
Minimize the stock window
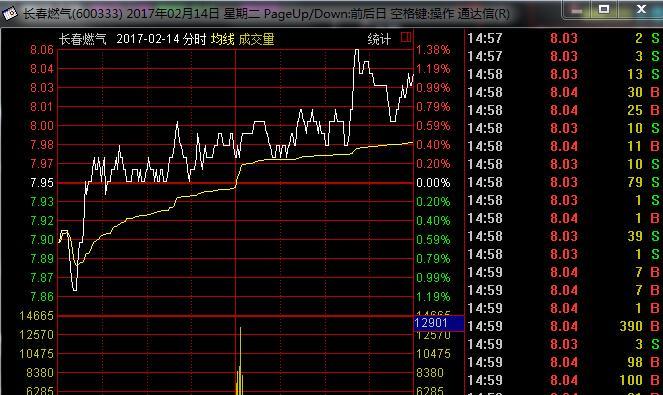pos(576,9)
